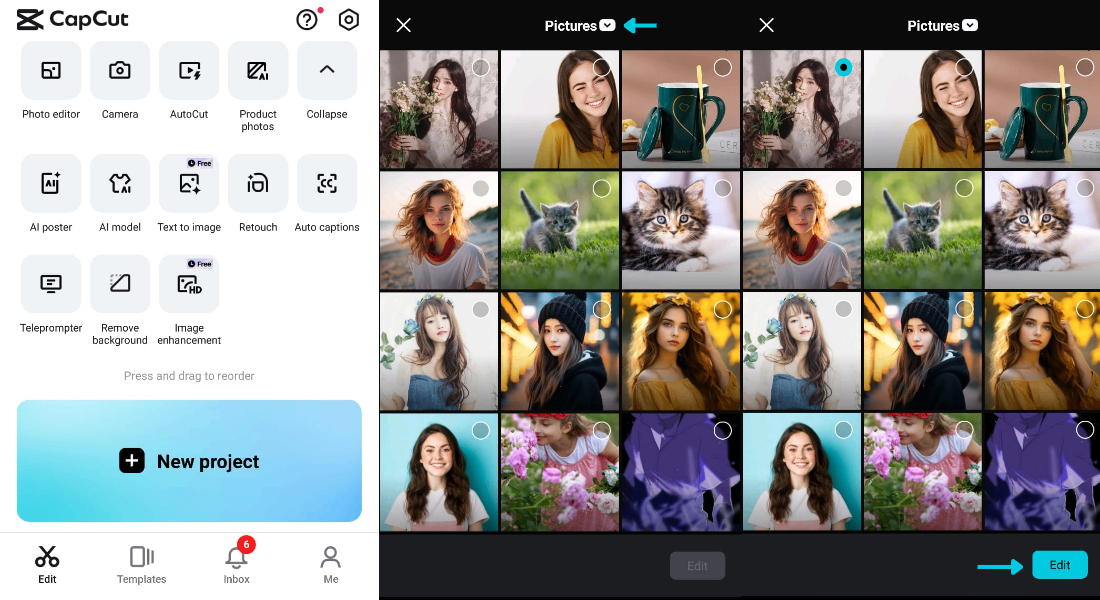Click the cyan Edit button
The width and height of the screenshot is (1100, 600).
(x=1059, y=565)
